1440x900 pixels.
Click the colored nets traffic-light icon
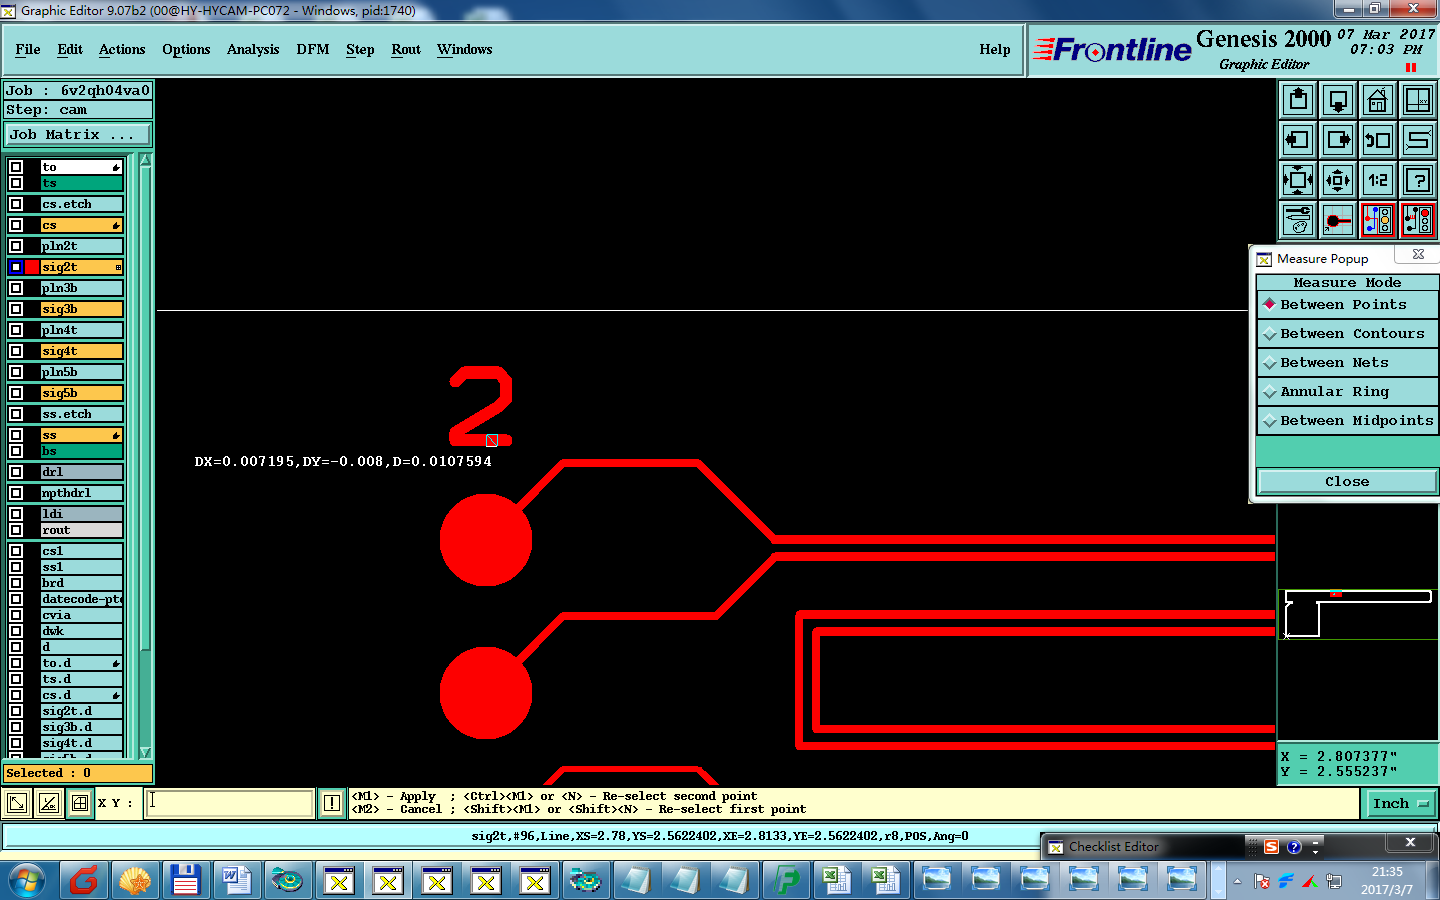(1378, 220)
